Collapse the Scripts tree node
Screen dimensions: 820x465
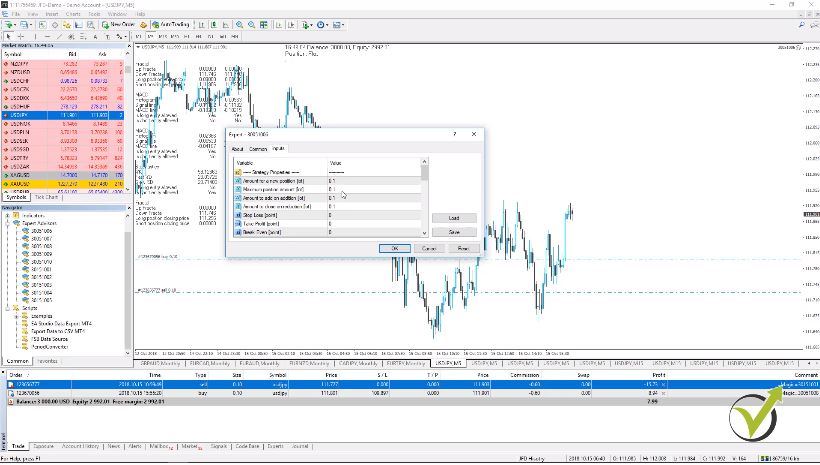[x=9, y=307]
